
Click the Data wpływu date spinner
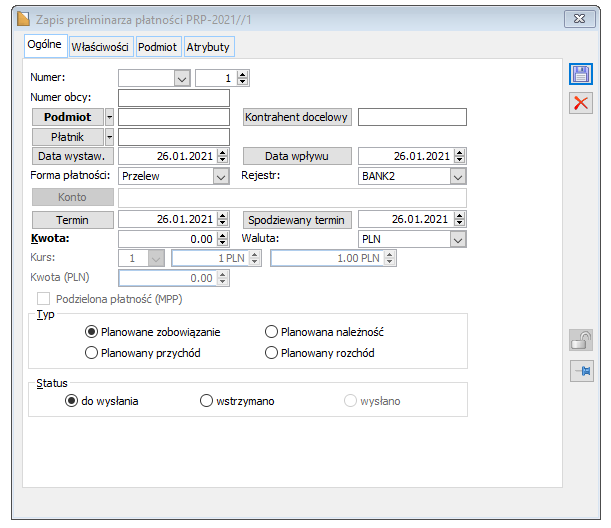pyautogui.click(x=459, y=156)
